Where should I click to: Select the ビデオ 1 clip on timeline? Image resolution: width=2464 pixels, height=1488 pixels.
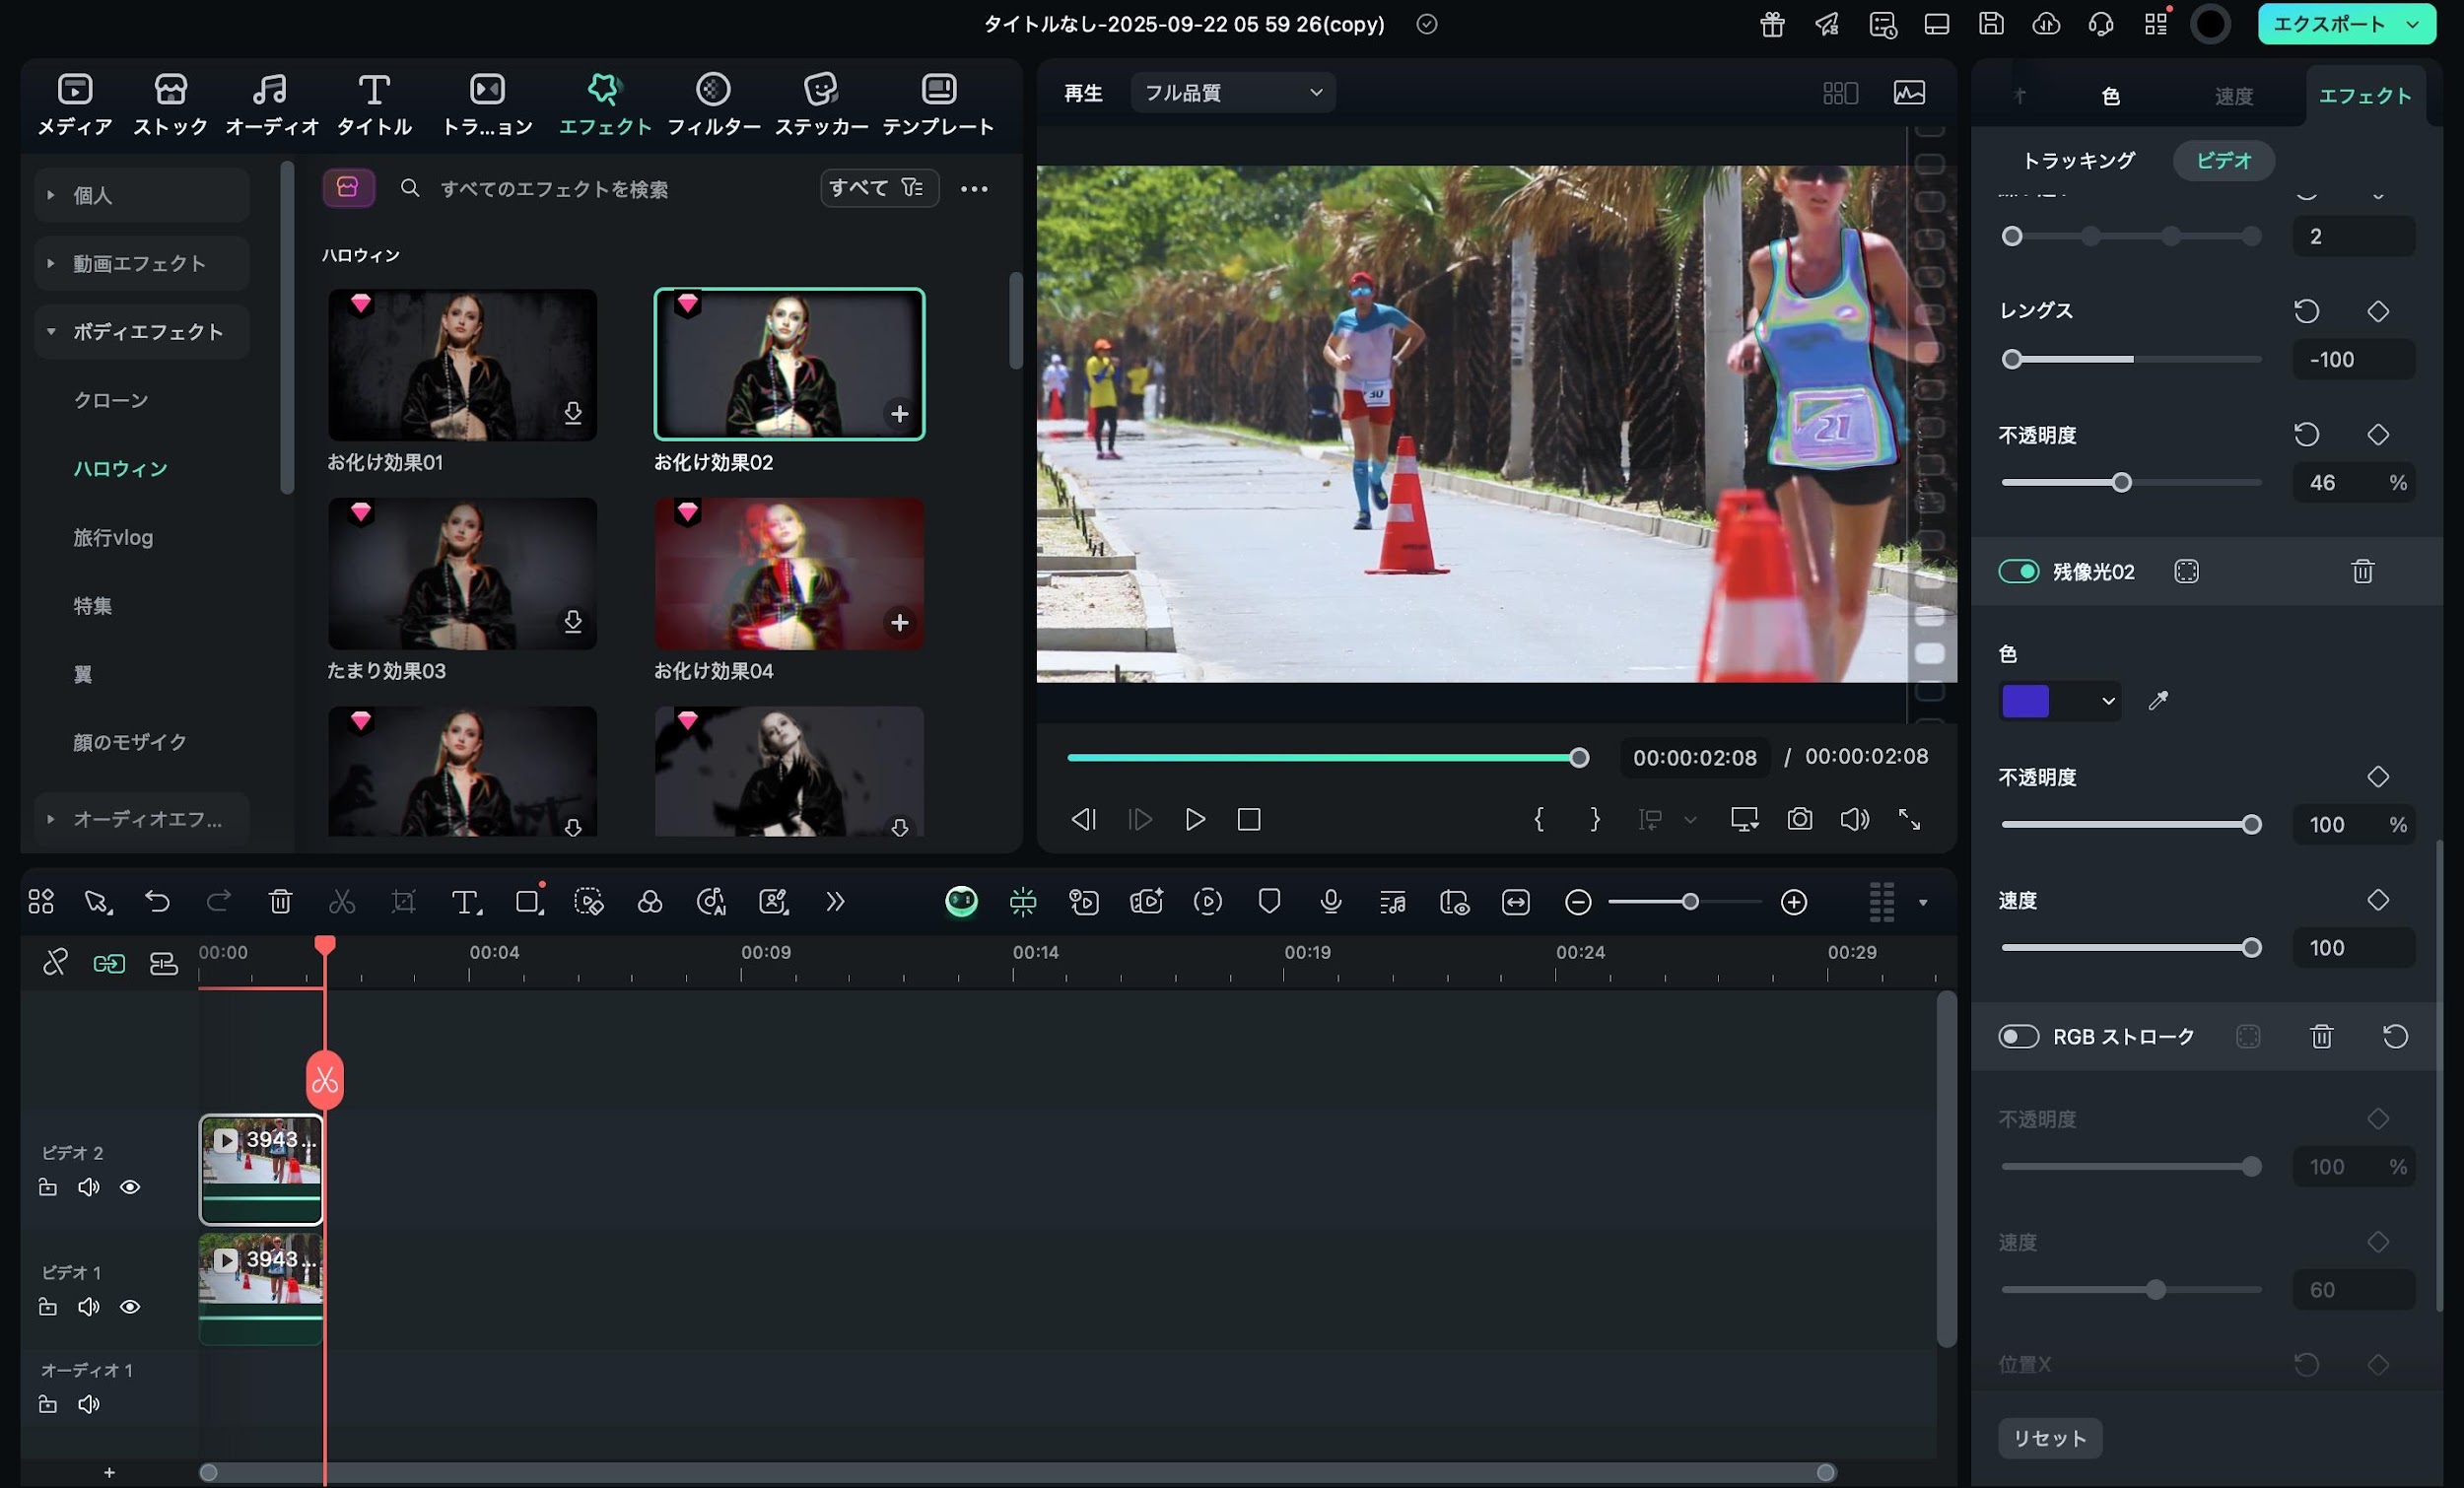pyautogui.click(x=261, y=1288)
